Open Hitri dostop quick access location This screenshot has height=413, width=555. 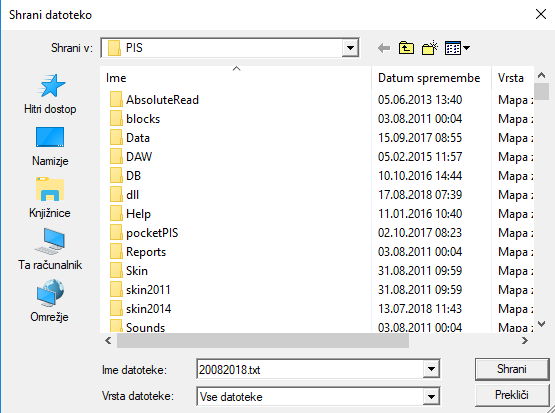pyautogui.click(x=50, y=94)
